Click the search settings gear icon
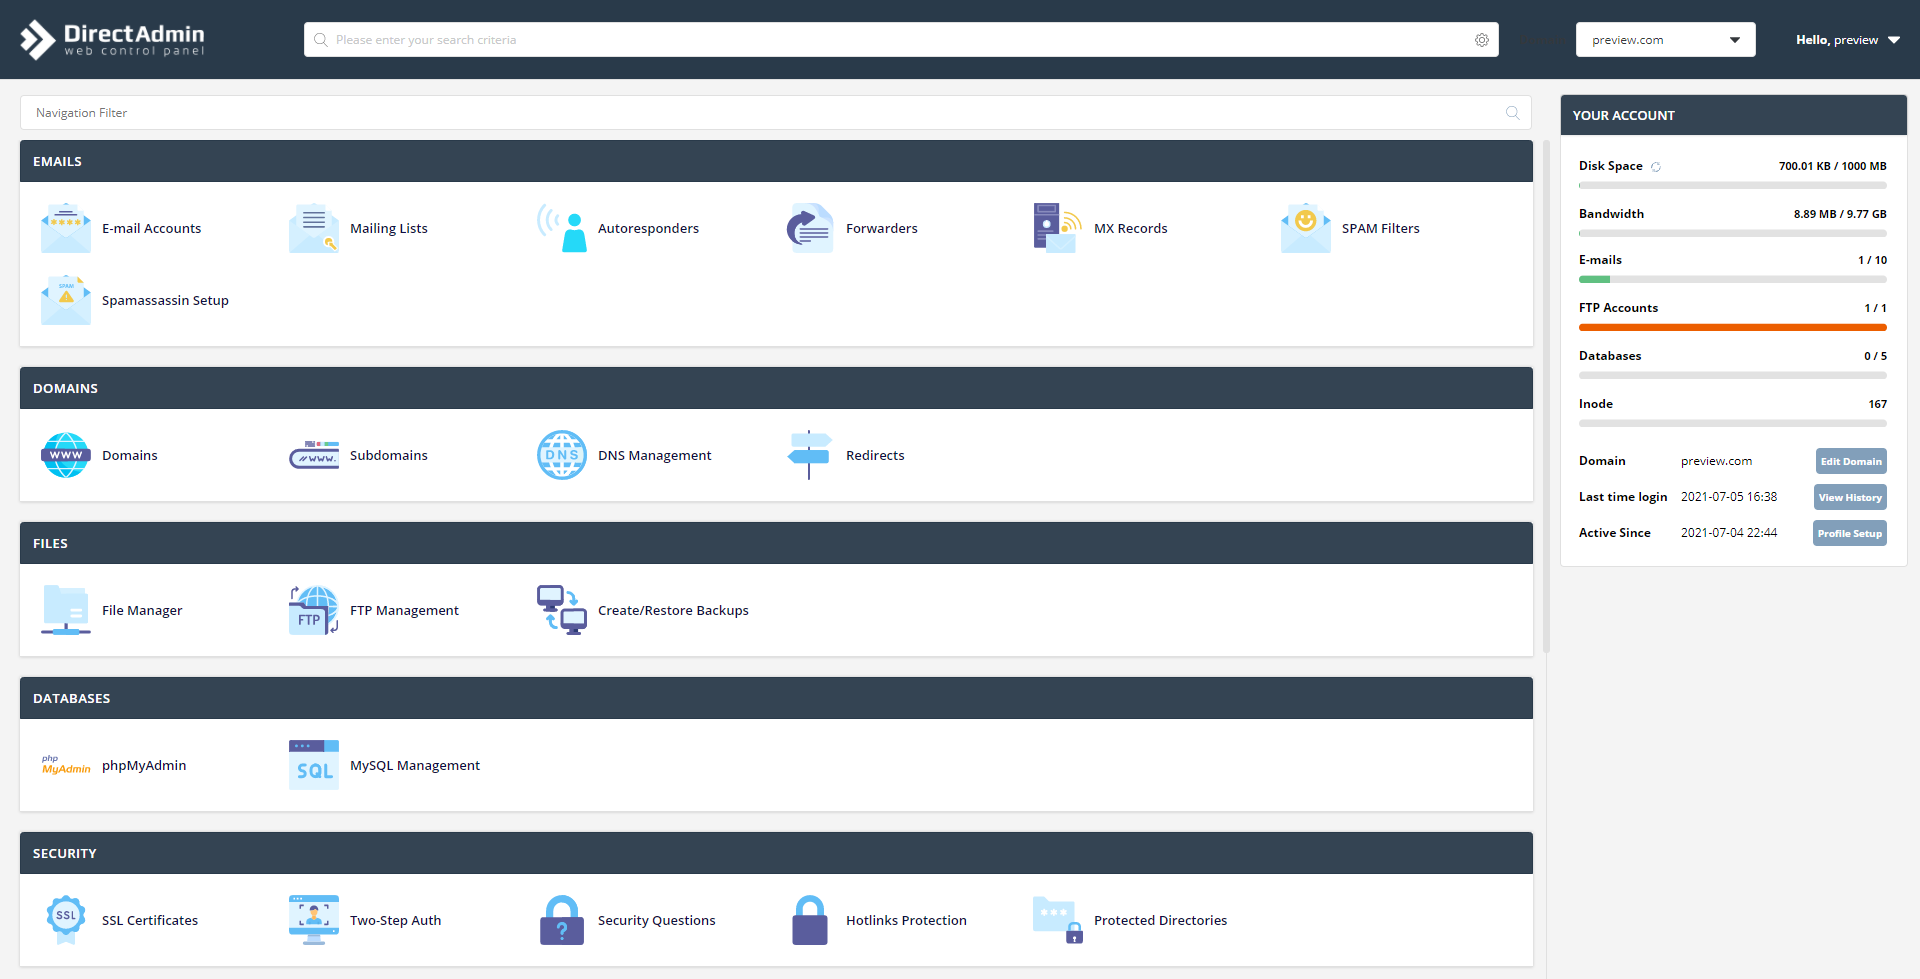This screenshot has width=1920, height=979. pyautogui.click(x=1482, y=40)
